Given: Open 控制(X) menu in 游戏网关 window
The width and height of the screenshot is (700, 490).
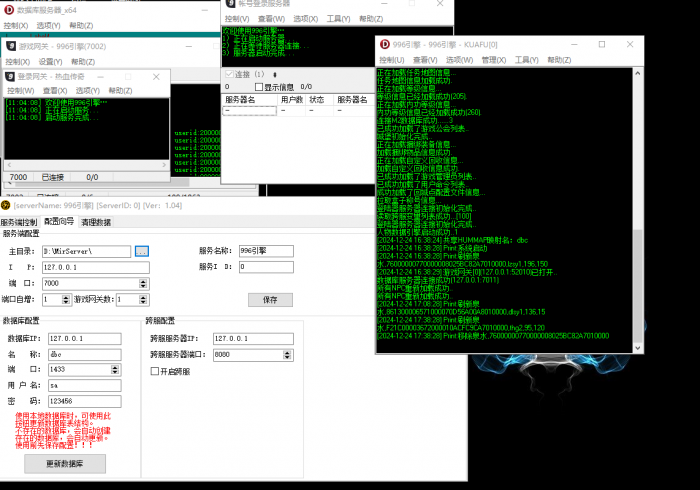Looking at the screenshot, I should tap(17, 62).
